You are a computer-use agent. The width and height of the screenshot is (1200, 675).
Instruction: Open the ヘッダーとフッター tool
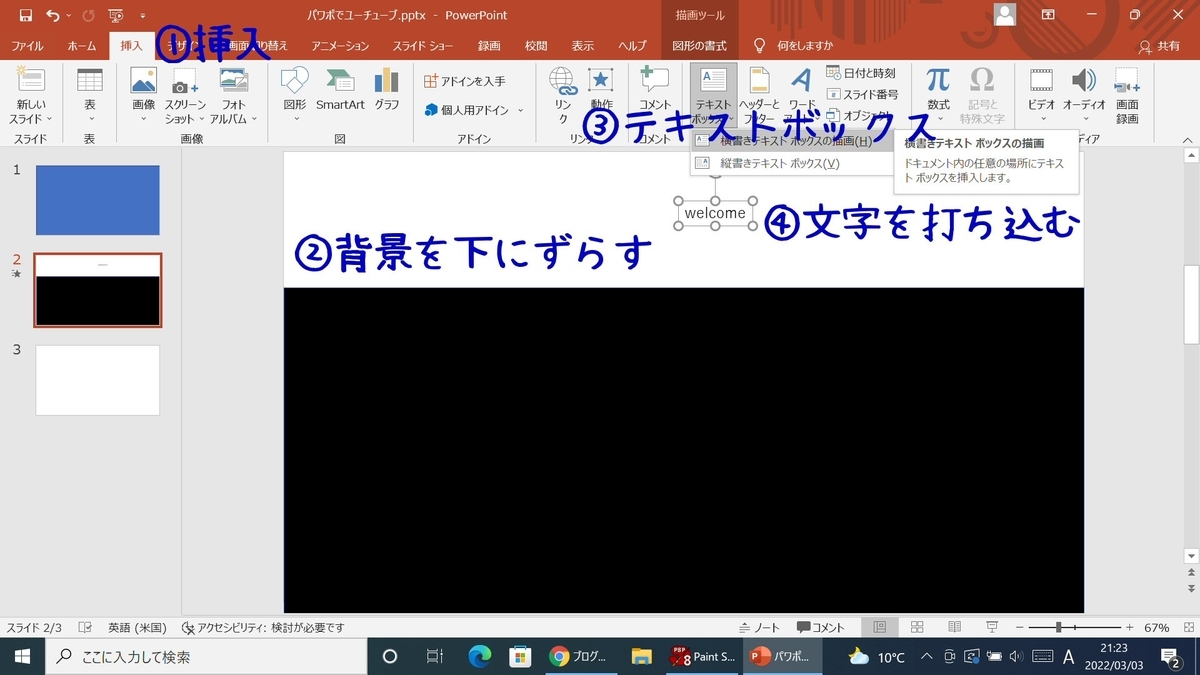tap(759, 95)
